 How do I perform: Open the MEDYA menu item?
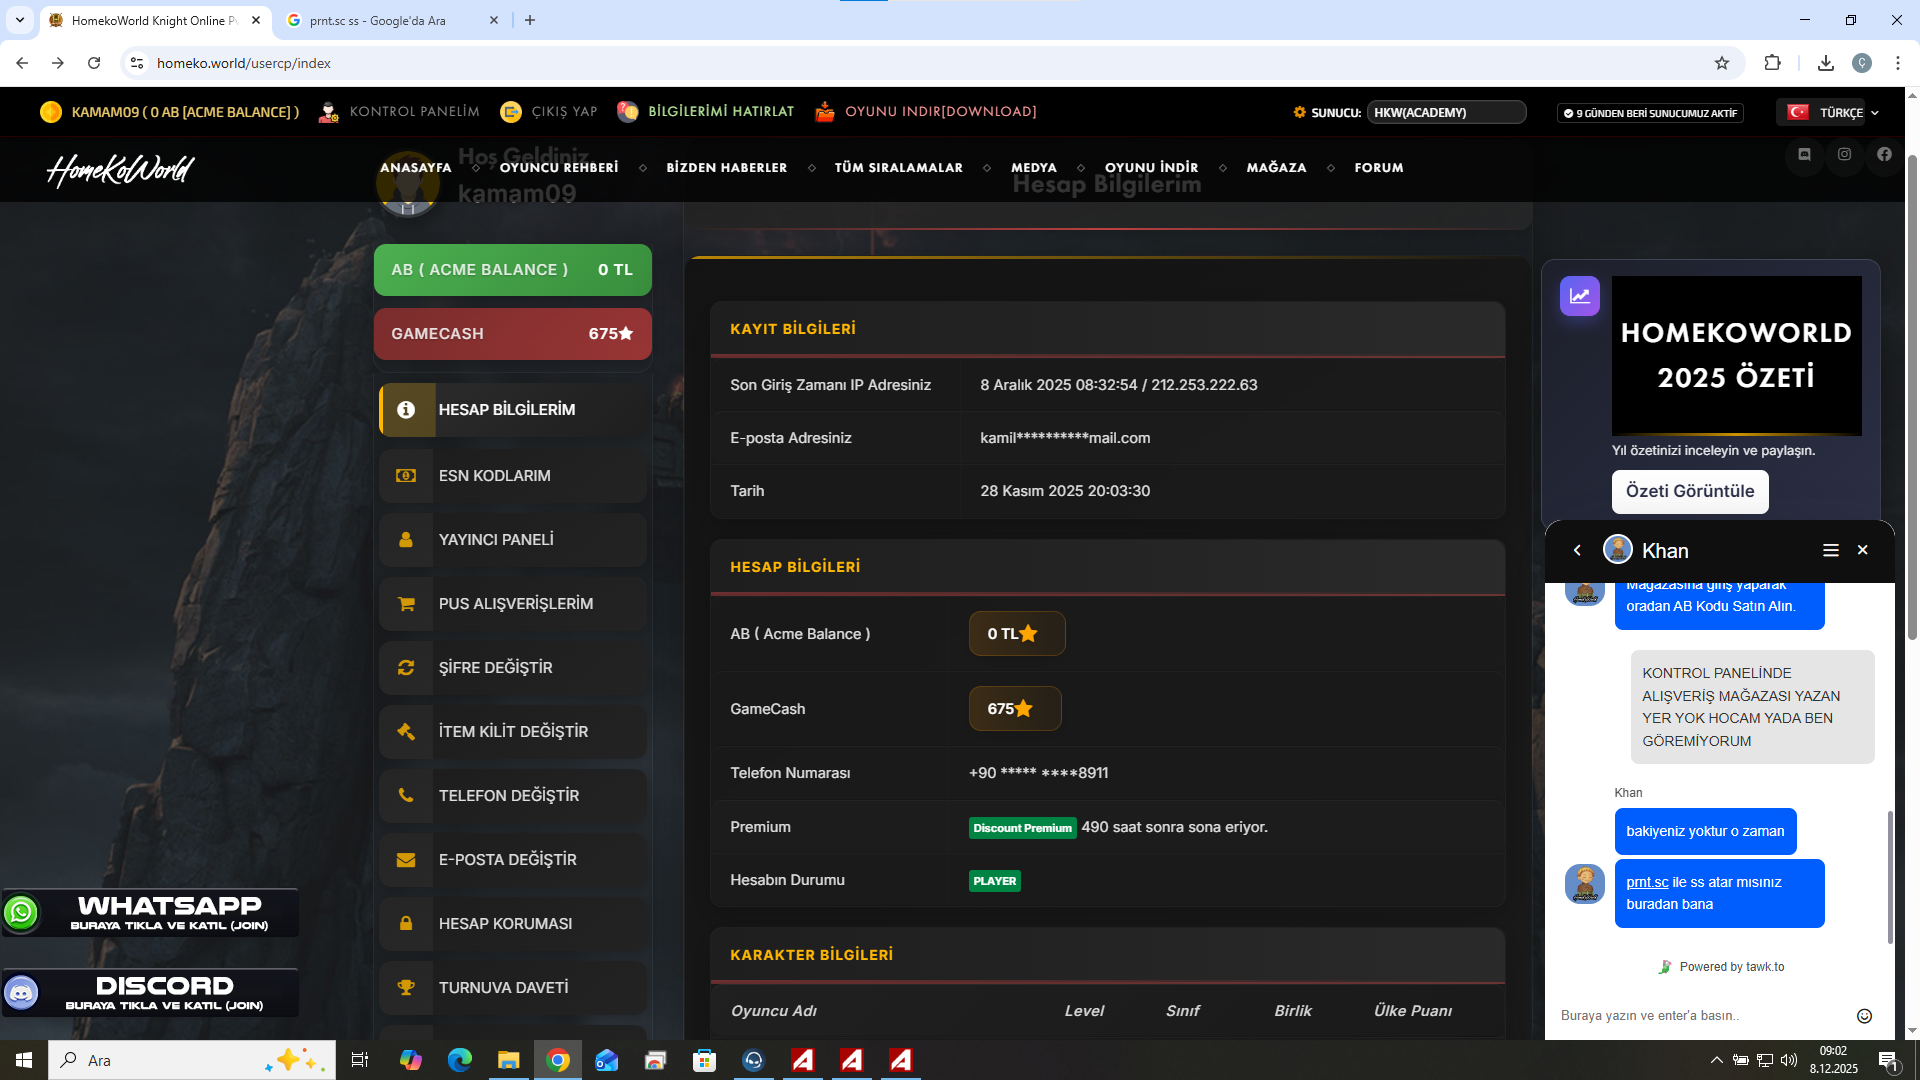[x=1034, y=168]
